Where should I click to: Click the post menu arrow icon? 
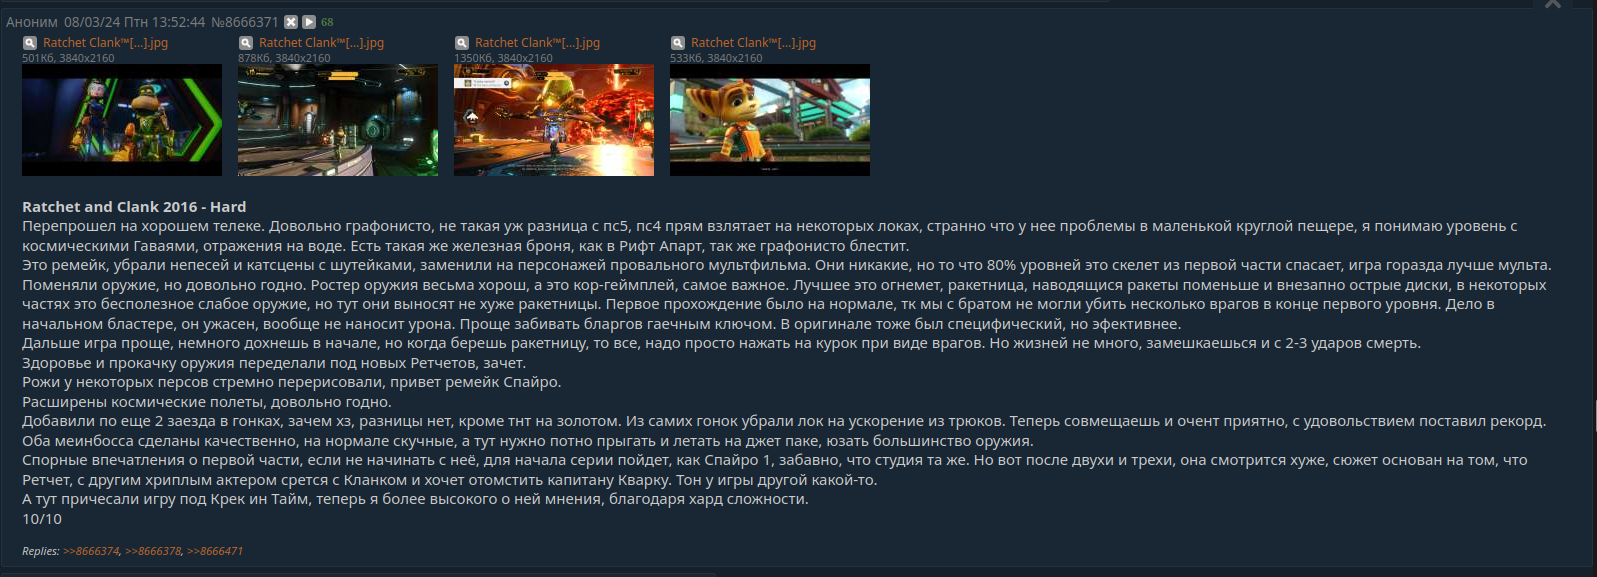[309, 22]
